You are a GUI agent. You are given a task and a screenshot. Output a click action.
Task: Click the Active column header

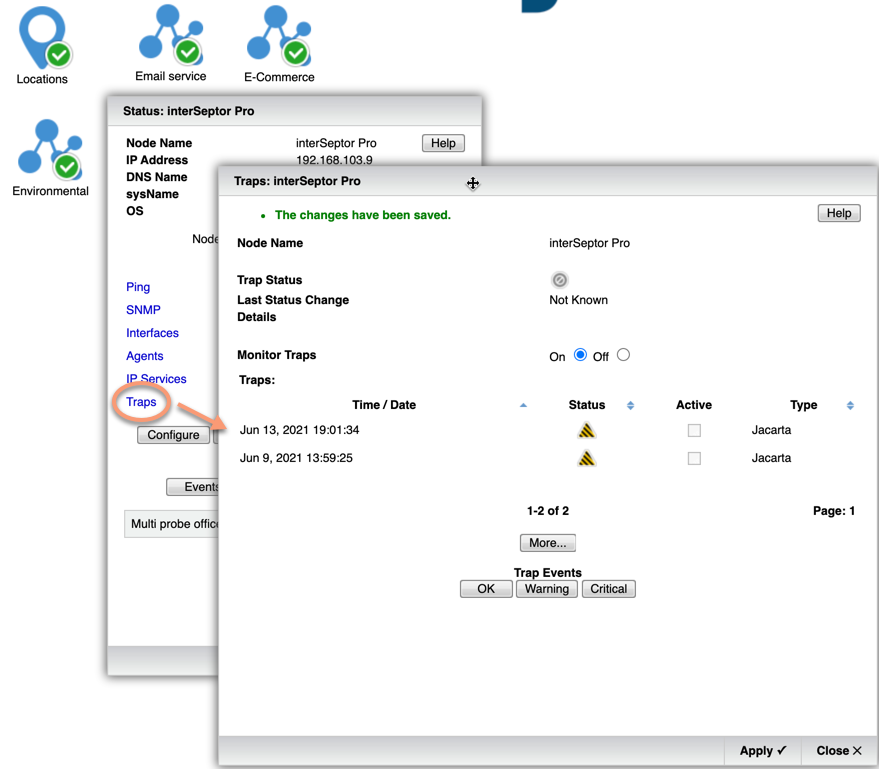(x=693, y=405)
